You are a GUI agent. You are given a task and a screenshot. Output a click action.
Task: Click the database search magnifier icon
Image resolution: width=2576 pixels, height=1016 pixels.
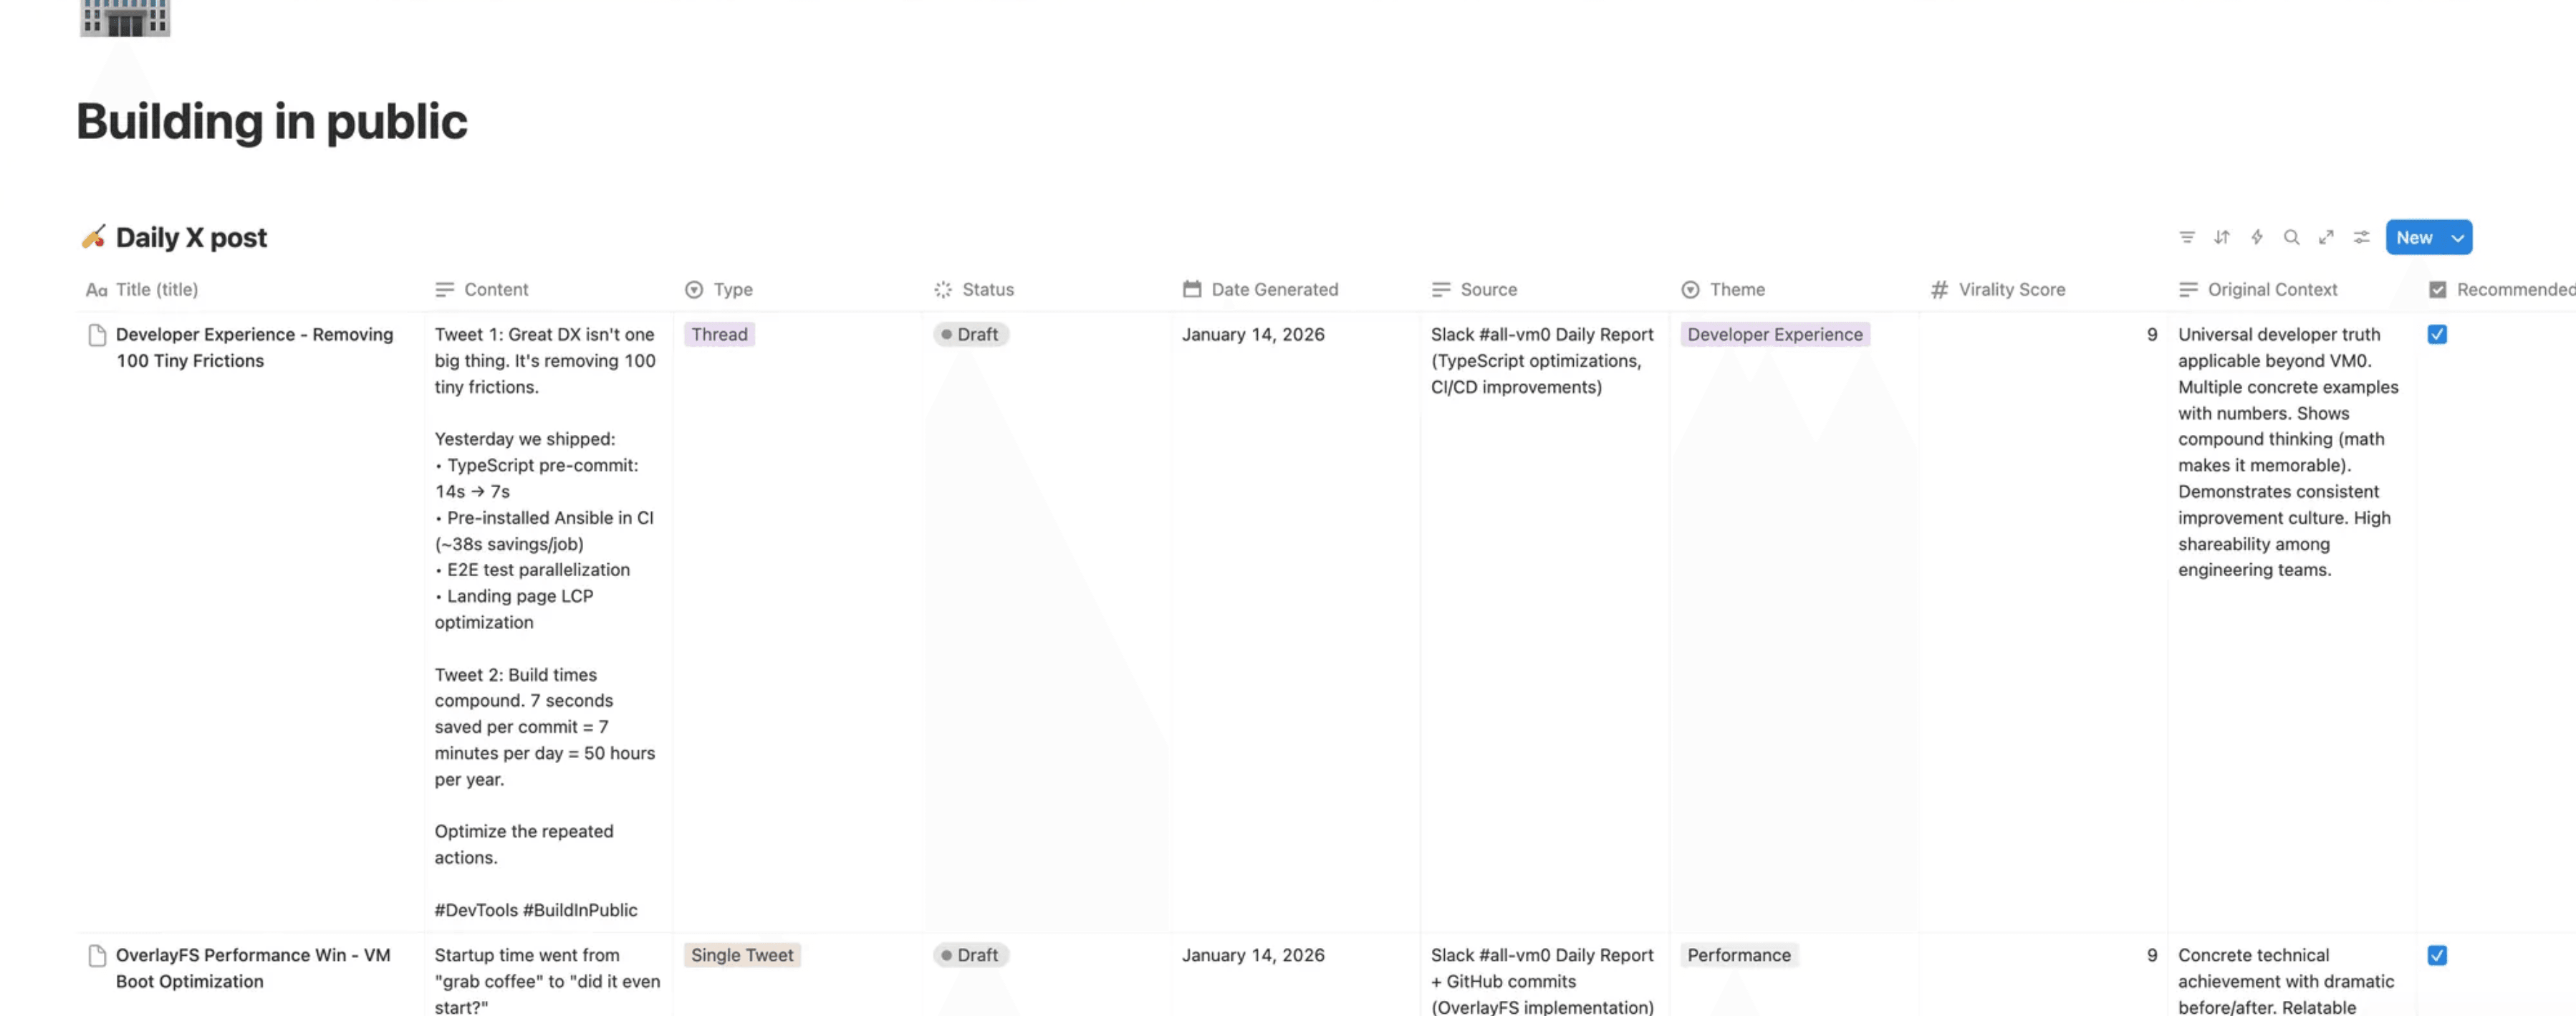[x=2291, y=237]
